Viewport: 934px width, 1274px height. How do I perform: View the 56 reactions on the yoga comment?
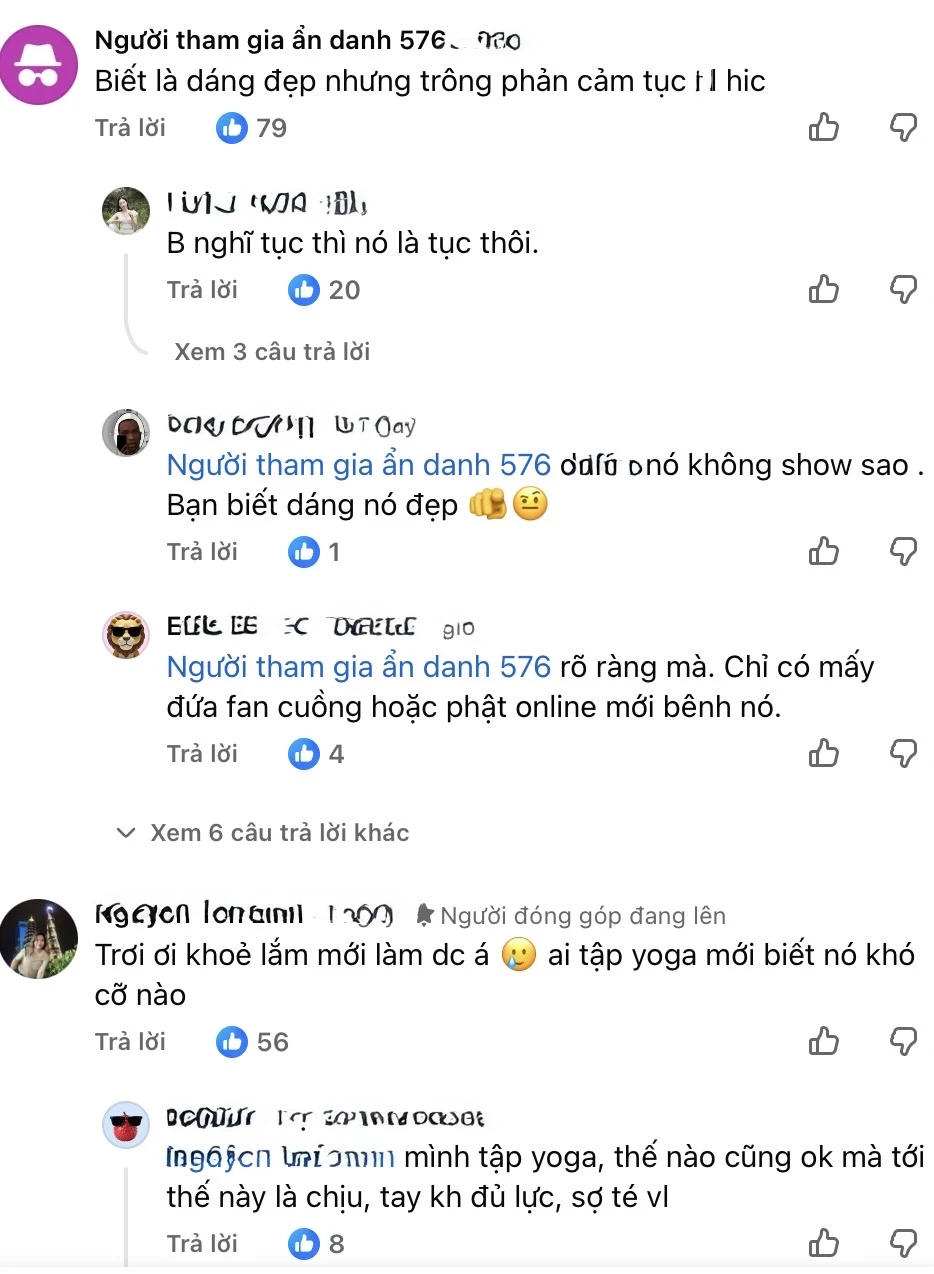251,1040
